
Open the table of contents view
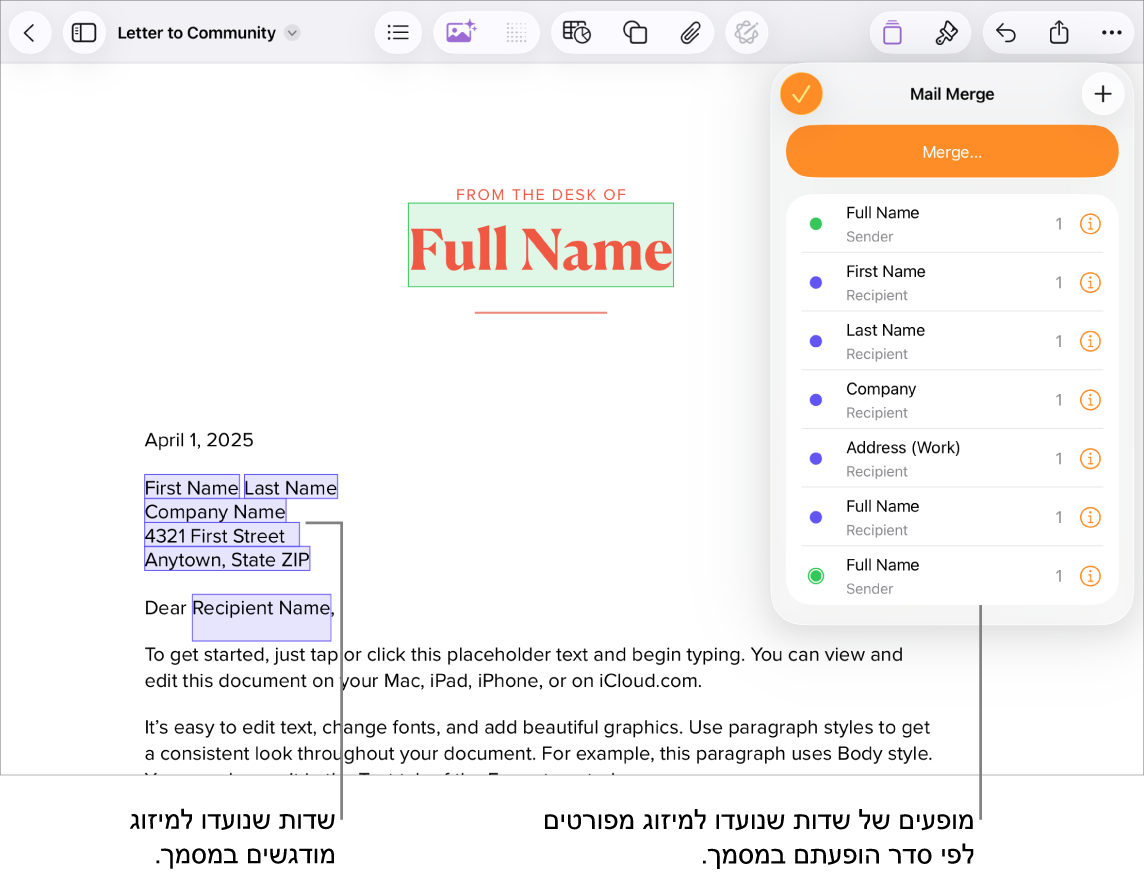(398, 32)
